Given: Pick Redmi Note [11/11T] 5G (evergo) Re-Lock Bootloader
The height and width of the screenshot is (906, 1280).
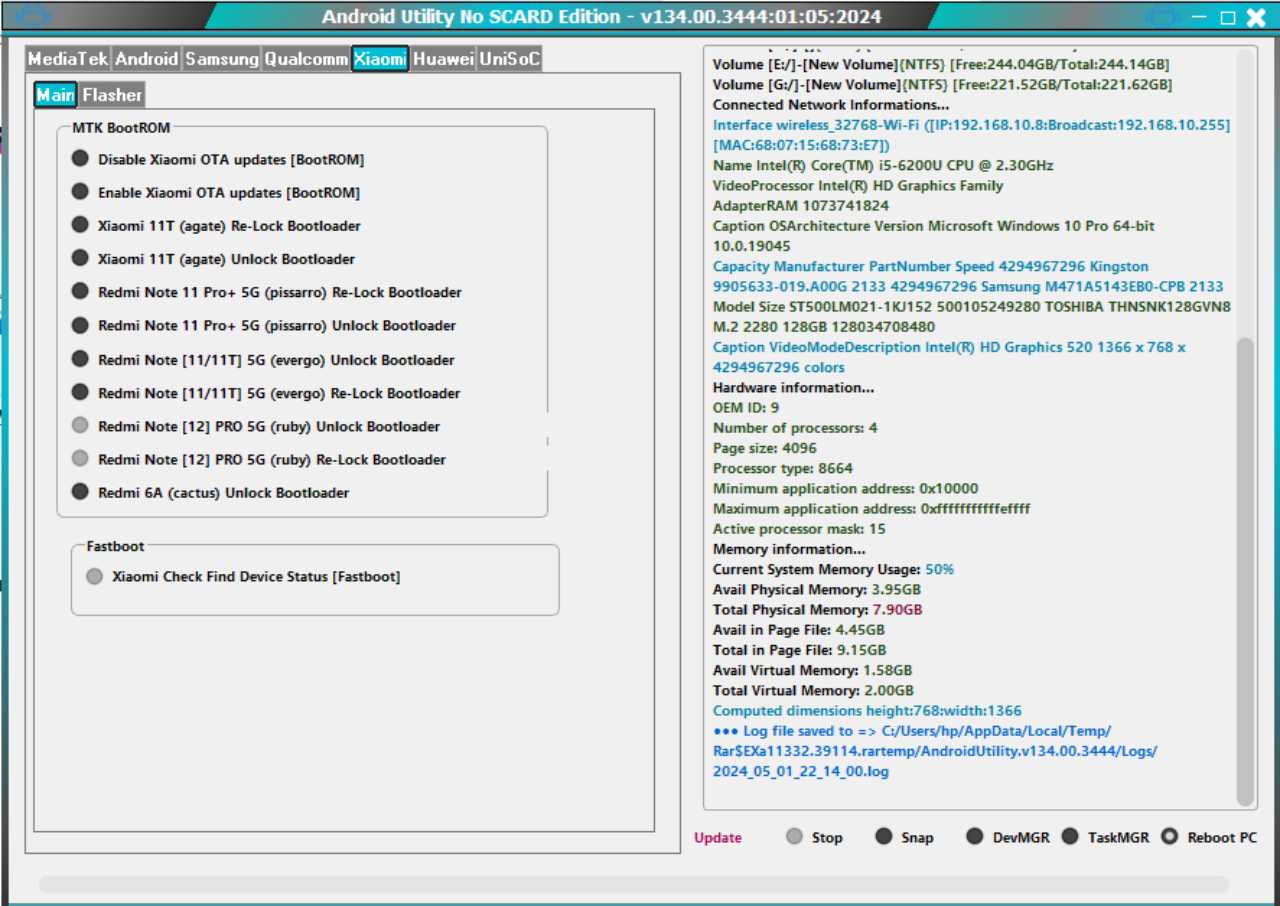Looking at the screenshot, I should [x=266, y=393].
